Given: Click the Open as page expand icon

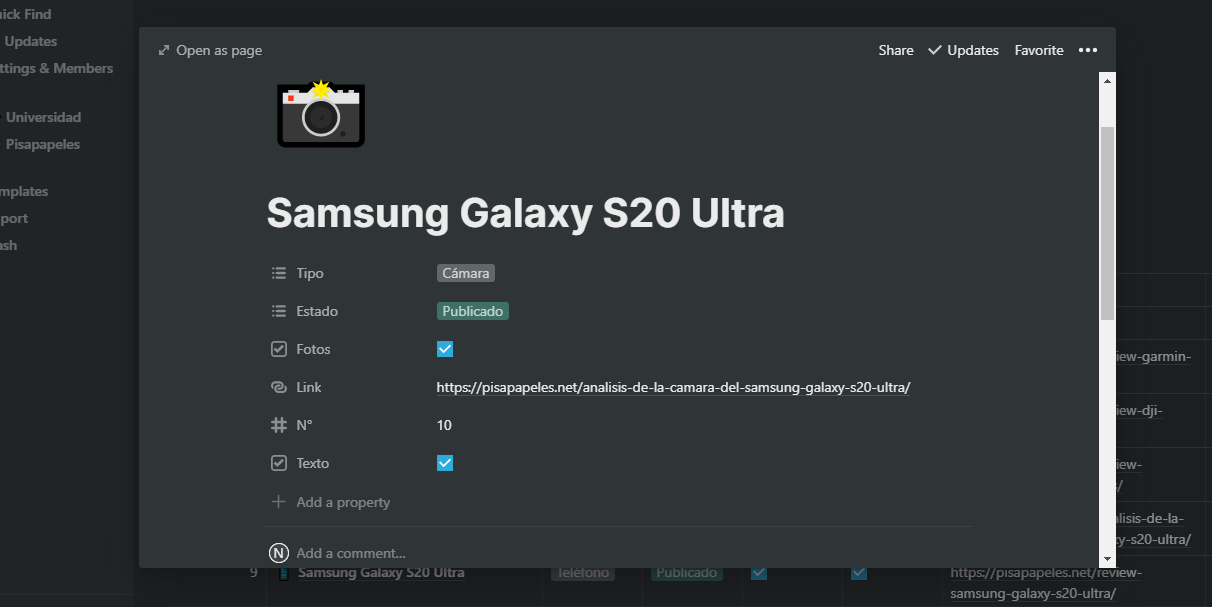Looking at the screenshot, I should point(164,50).
